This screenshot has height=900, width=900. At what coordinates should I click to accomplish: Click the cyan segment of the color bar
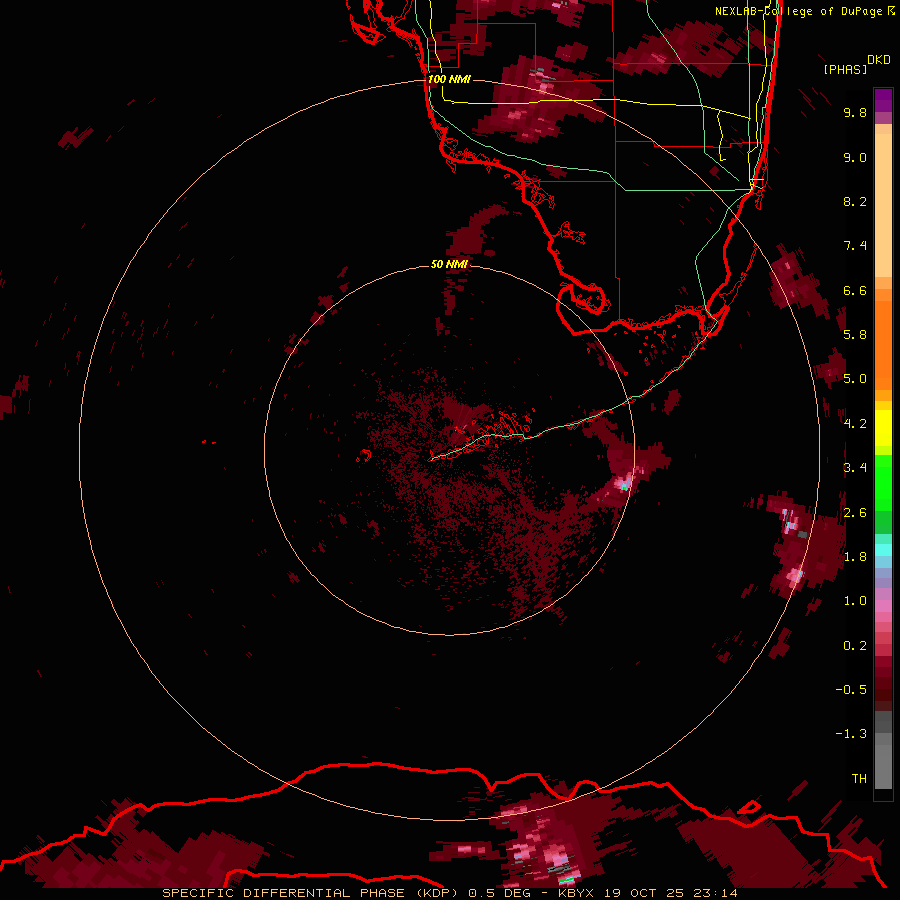883,550
